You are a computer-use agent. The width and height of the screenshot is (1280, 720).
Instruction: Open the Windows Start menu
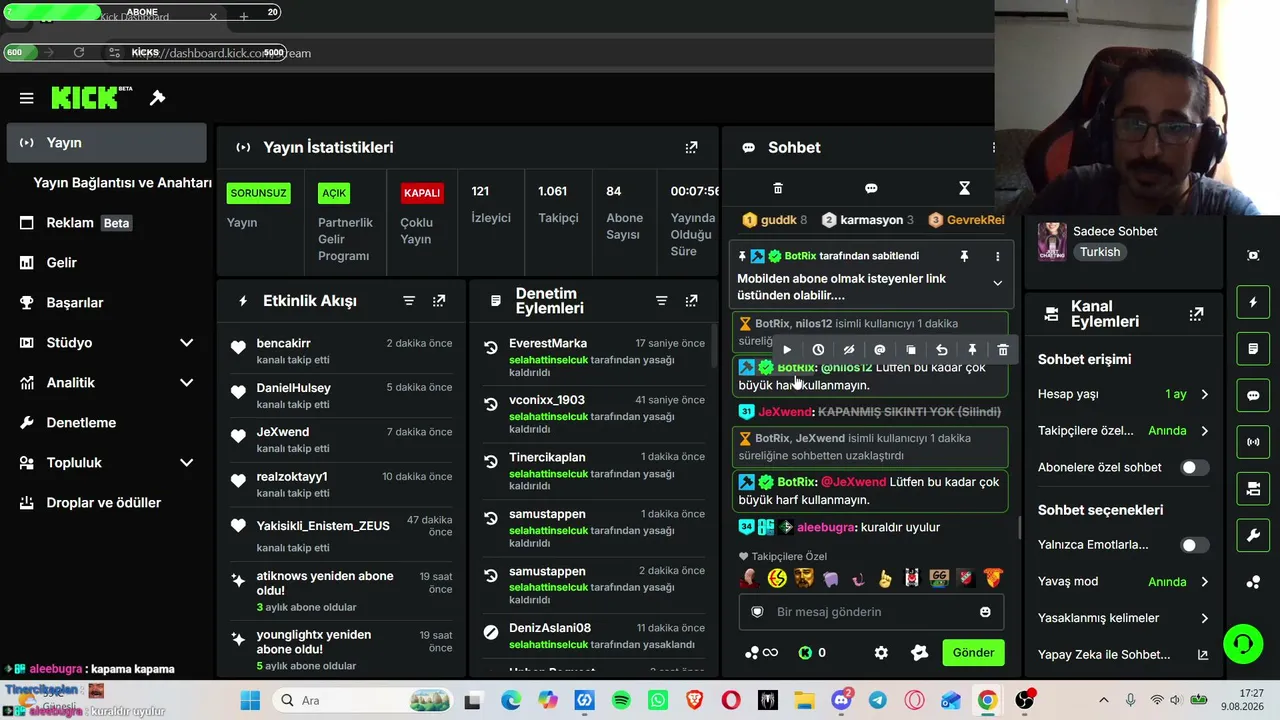tap(250, 700)
